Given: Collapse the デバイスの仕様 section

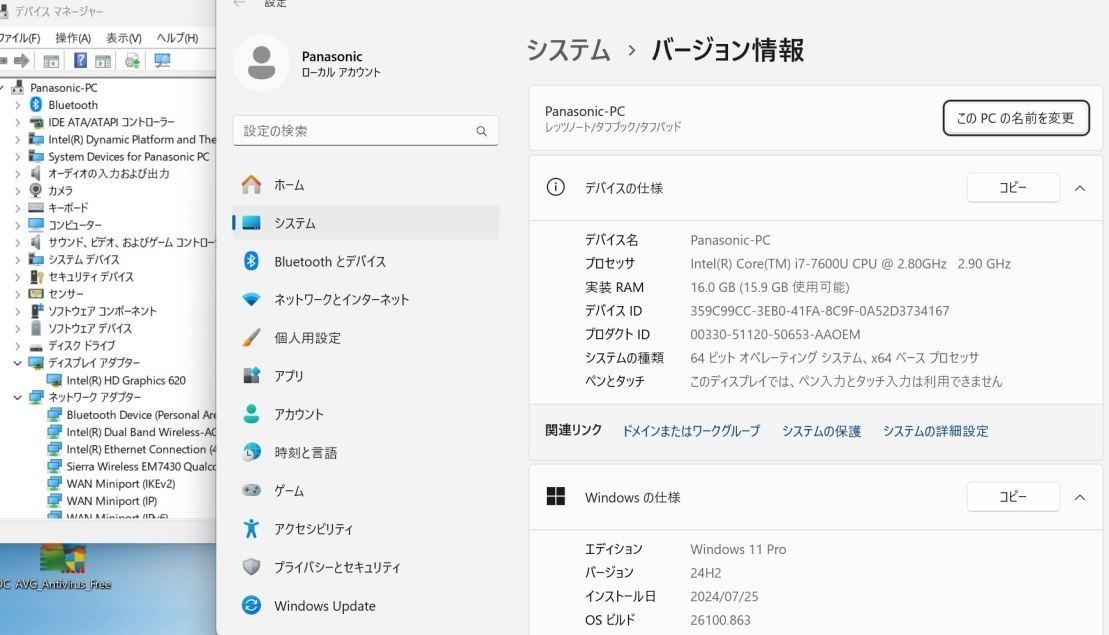Looking at the screenshot, I should coord(1080,188).
